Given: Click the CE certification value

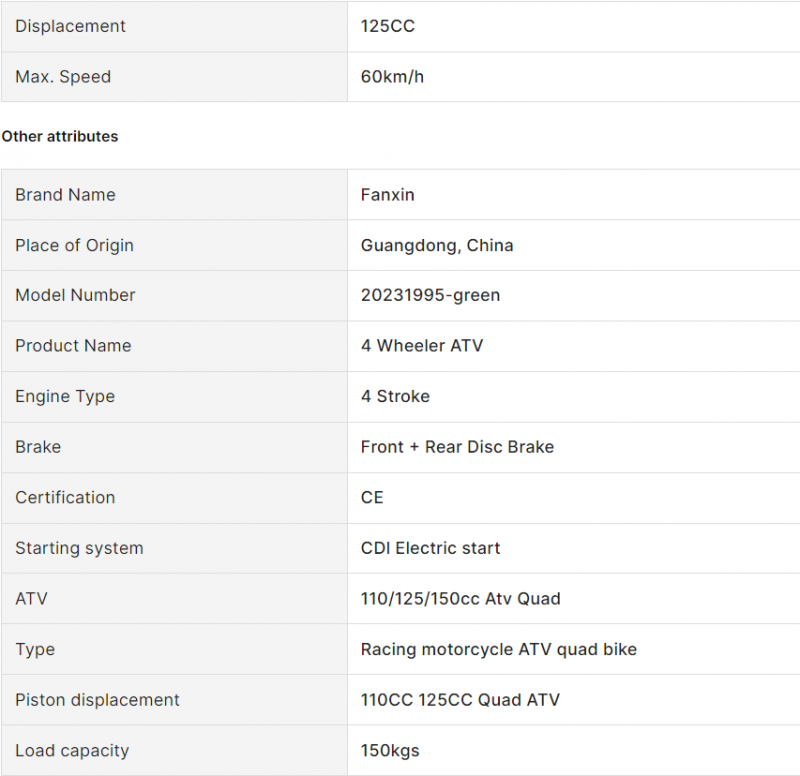Looking at the screenshot, I should (x=372, y=497).
